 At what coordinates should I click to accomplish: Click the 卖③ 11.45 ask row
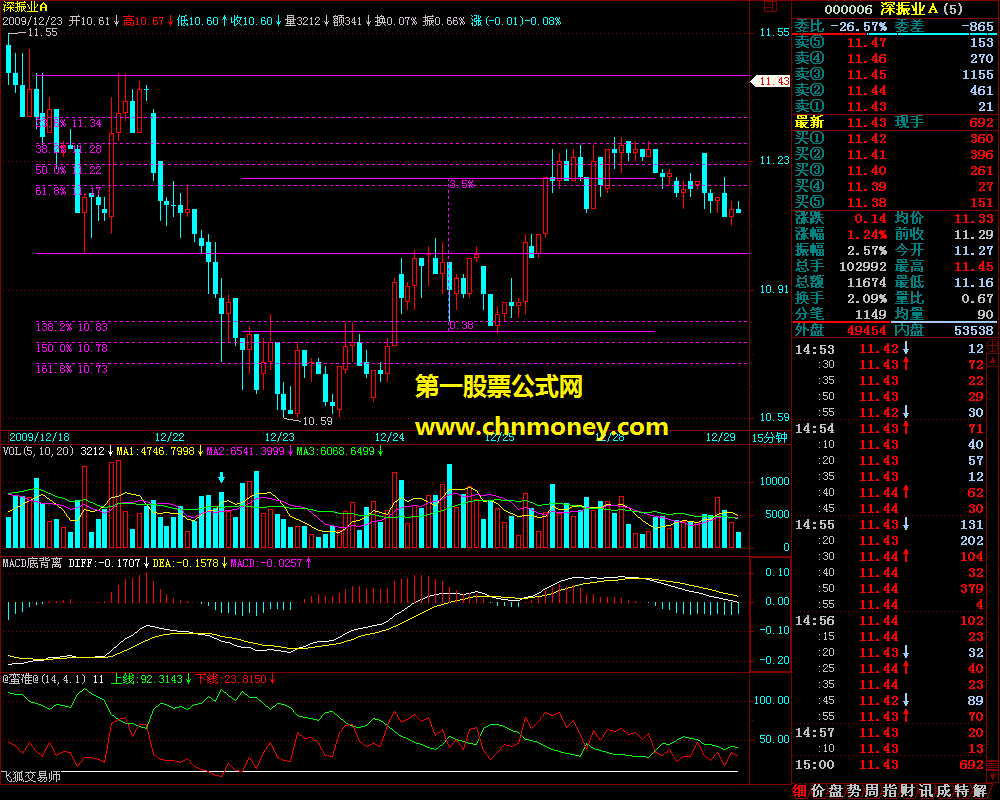point(895,75)
